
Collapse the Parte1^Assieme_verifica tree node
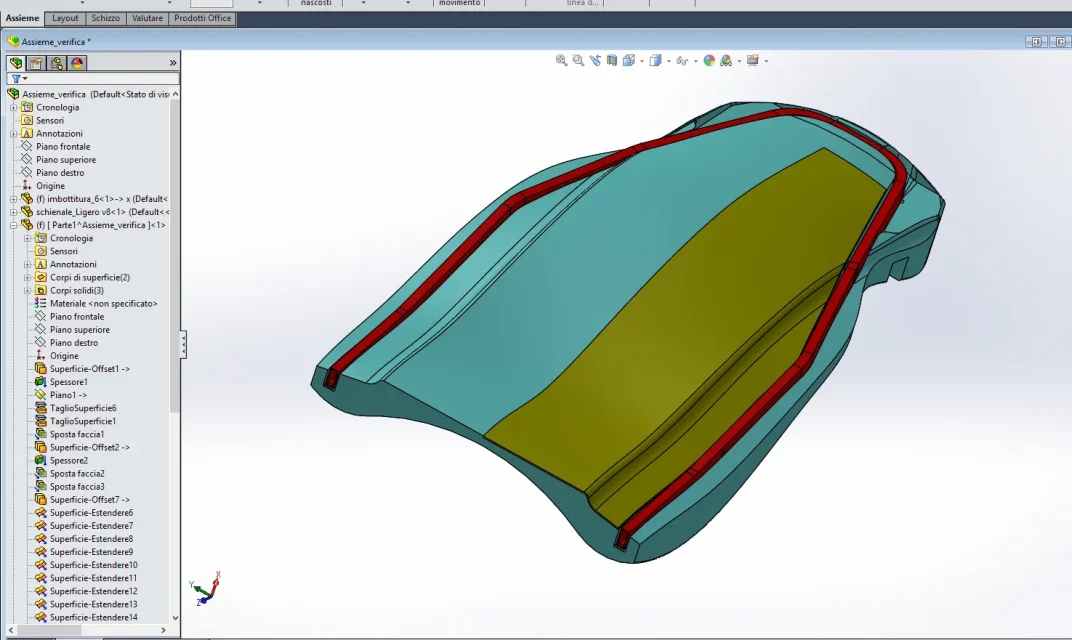click(x=13, y=225)
